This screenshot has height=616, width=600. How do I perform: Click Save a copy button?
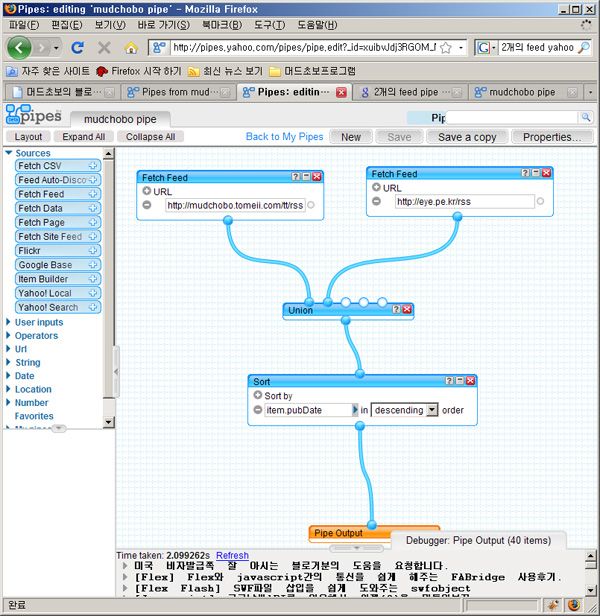click(467, 137)
